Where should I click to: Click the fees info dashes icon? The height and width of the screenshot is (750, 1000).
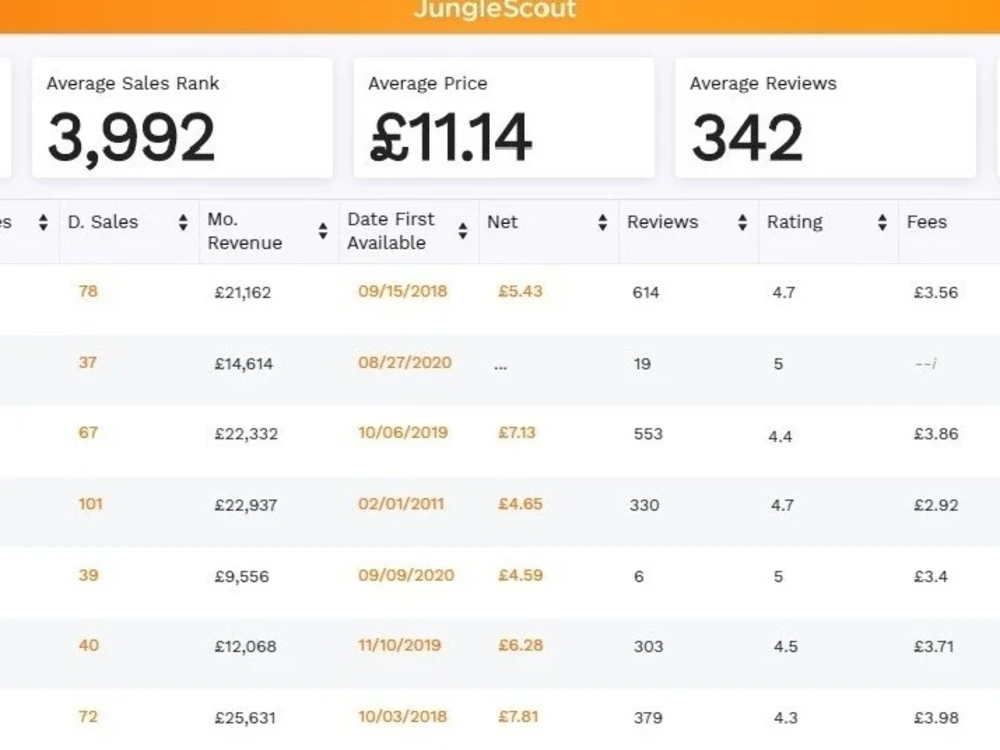coord(925,364)
